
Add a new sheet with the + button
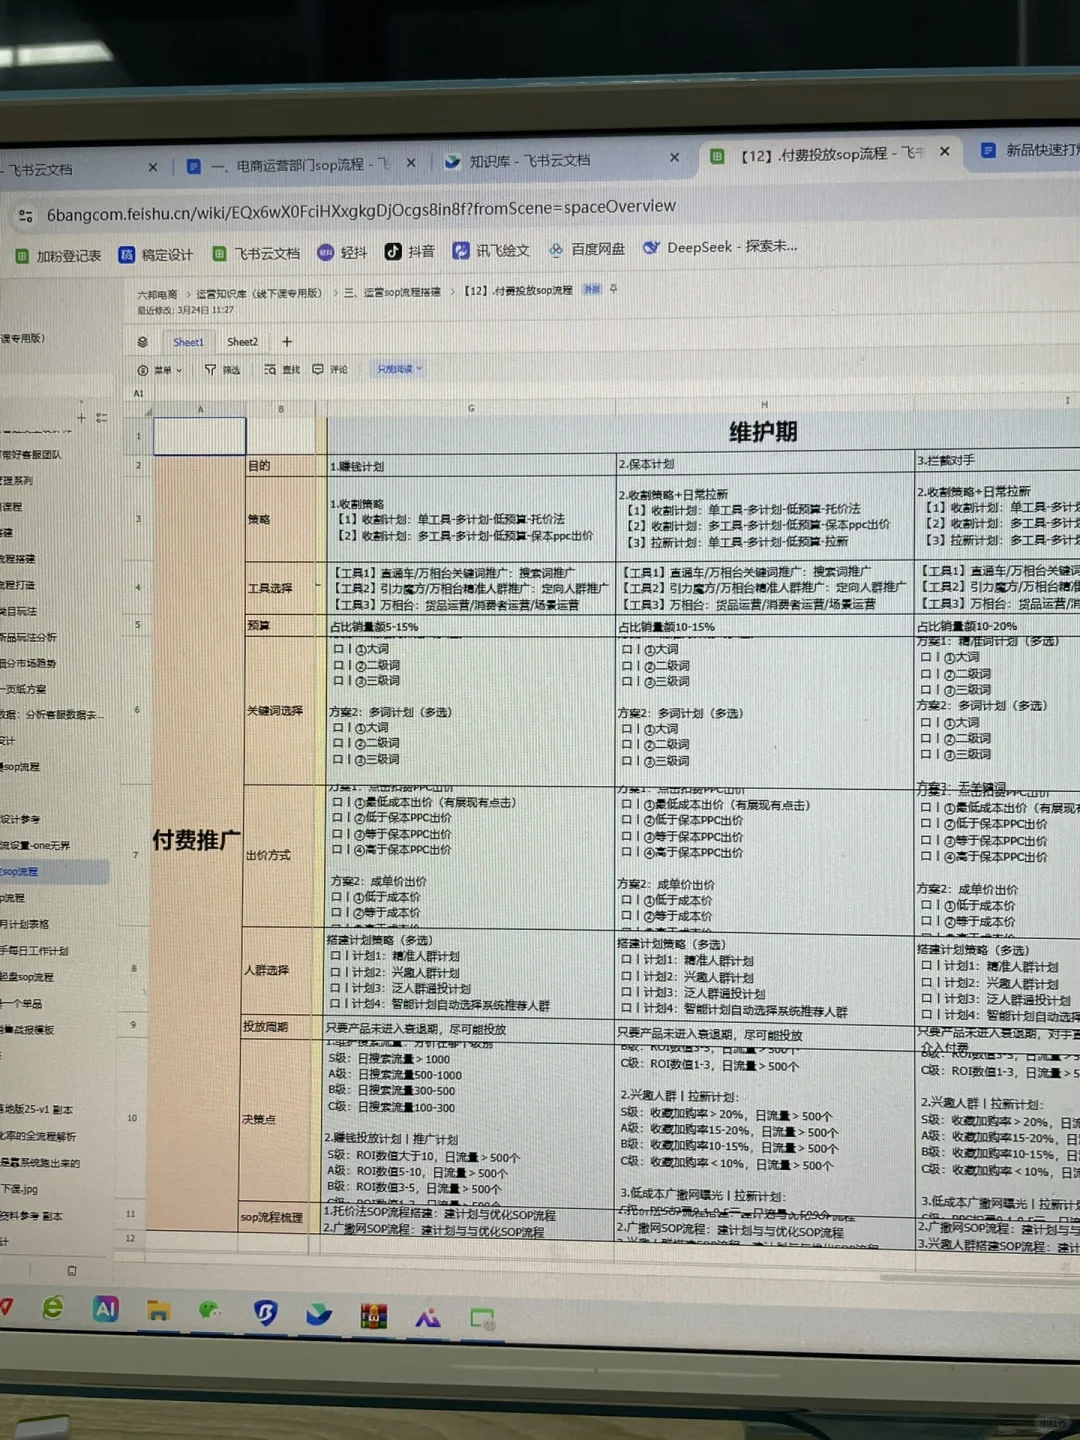(x=287, y=342)
